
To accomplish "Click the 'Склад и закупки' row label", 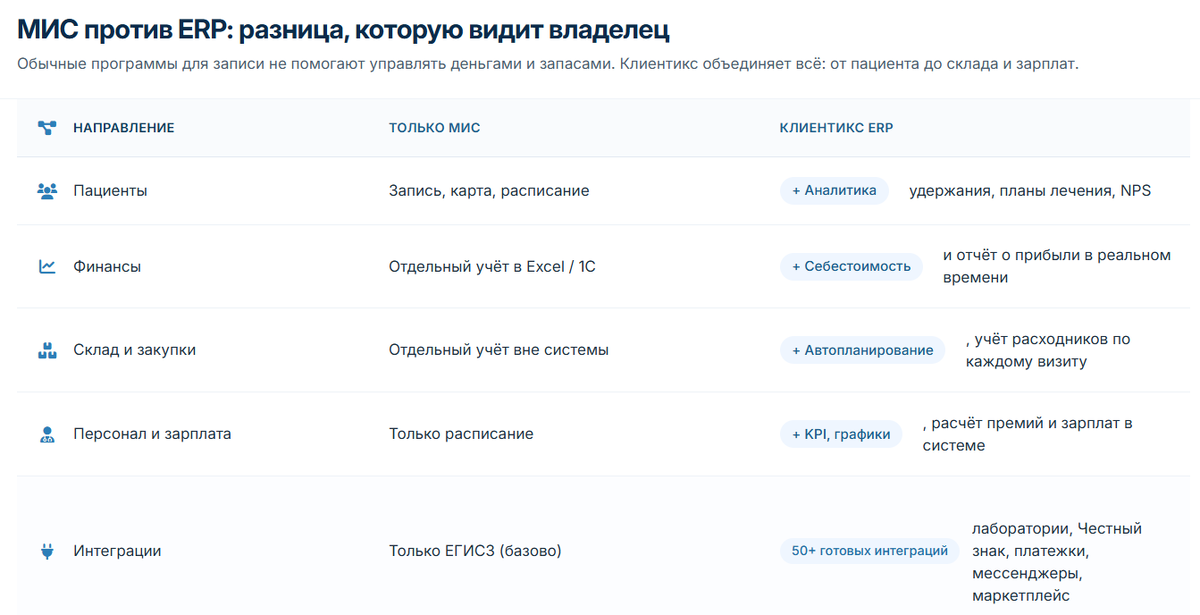I will coord(135,350).
